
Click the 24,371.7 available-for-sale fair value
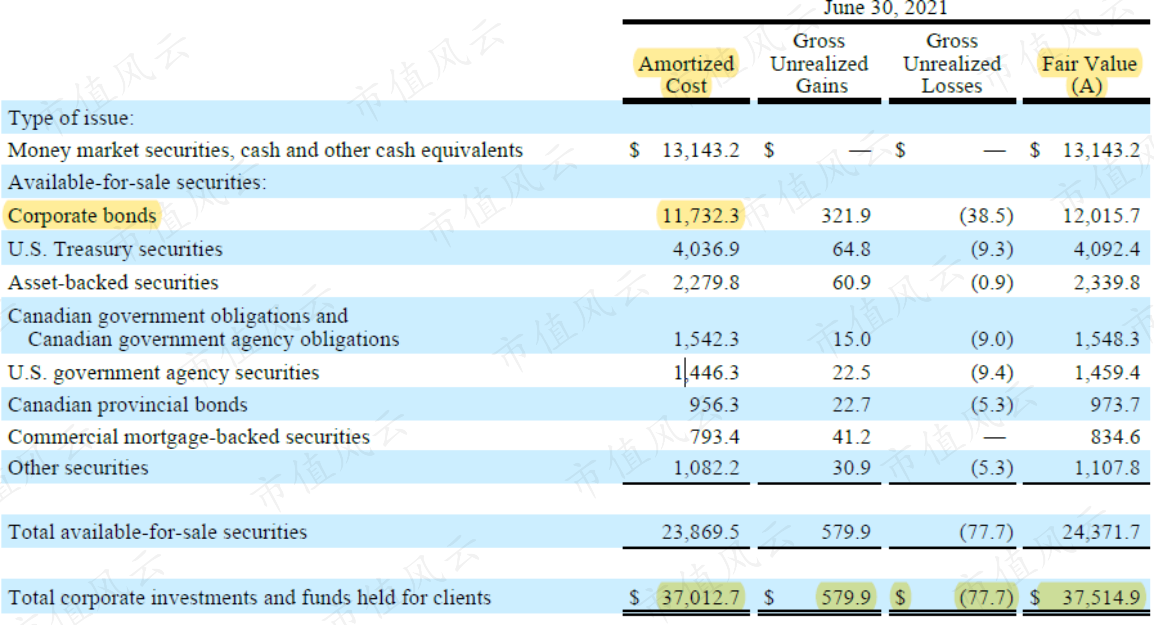coord(1101,532)
